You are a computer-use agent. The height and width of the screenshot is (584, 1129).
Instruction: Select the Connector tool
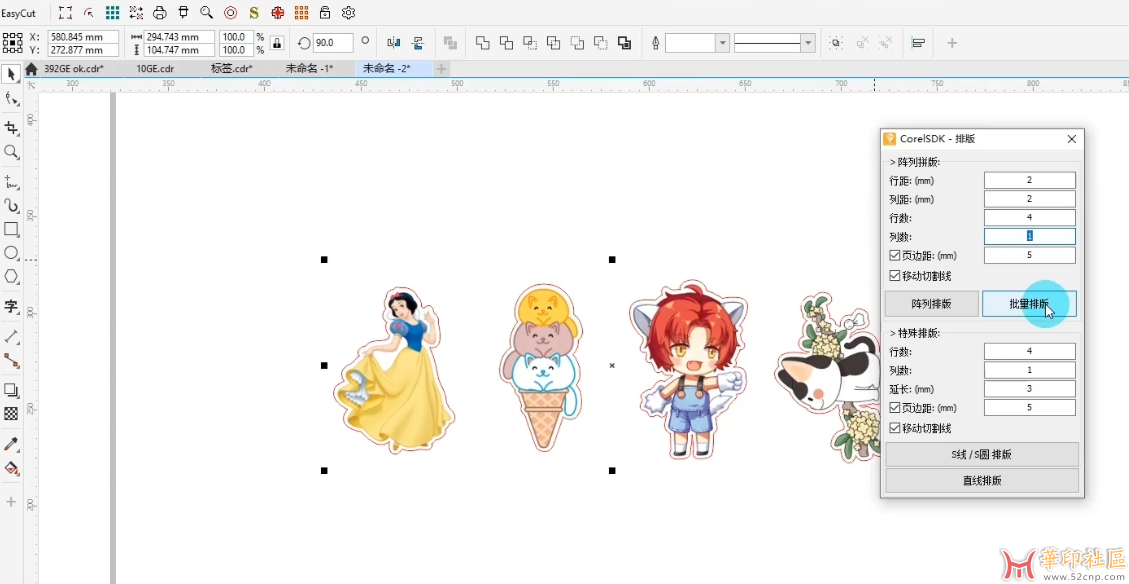coord(11,360)
